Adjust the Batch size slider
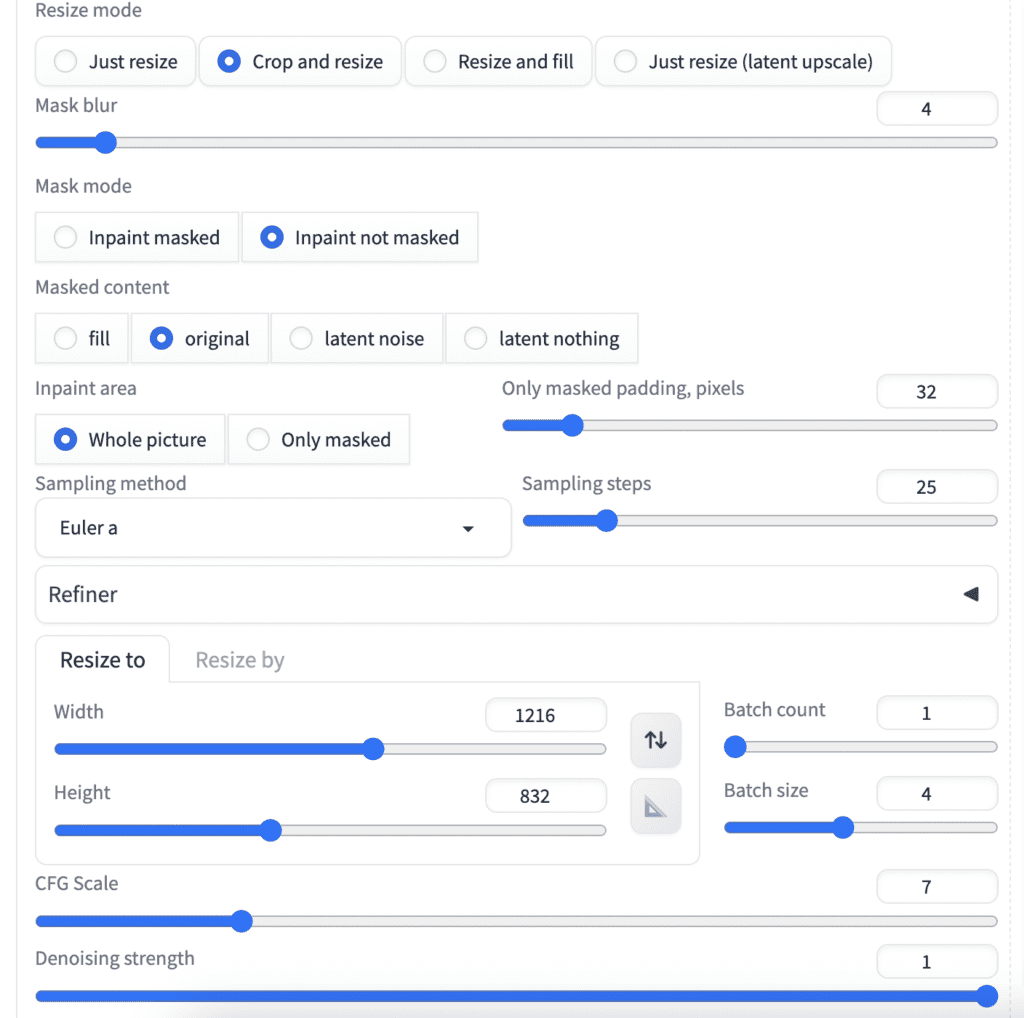Image resolution: width=1024 pixels, height=1018 pixels. coord(861,827)
